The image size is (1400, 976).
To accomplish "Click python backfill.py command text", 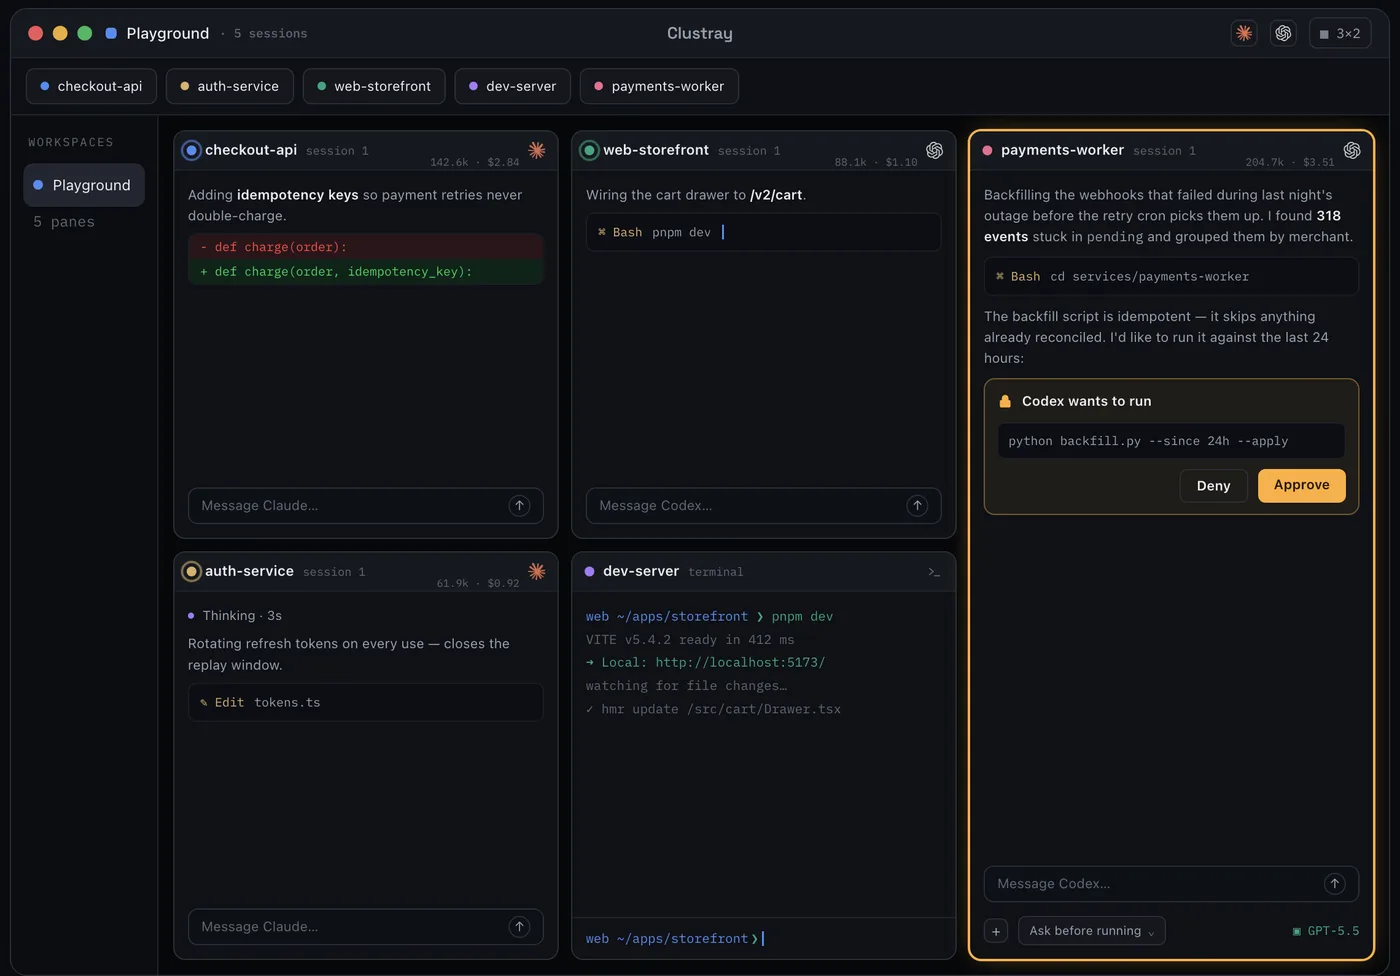I will (1148, 441).
